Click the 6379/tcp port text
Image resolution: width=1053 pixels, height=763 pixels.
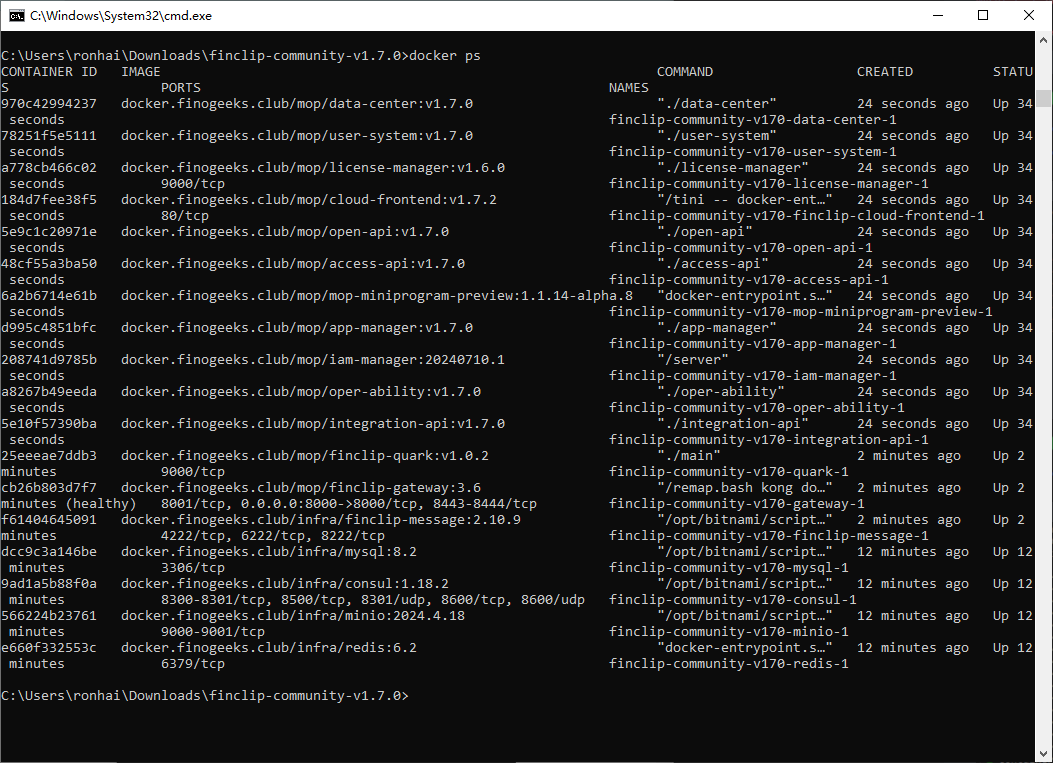pyautogui.click(x=193, y=664)
